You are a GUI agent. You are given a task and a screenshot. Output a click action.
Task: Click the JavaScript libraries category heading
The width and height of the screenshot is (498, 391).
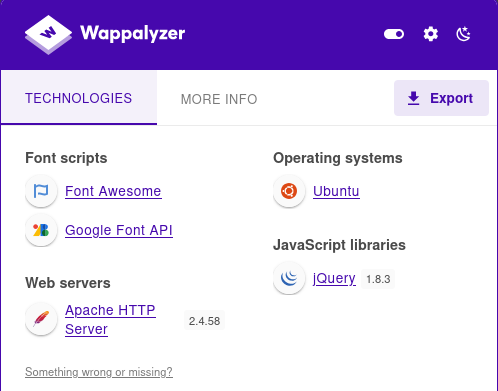click(339, 245)
